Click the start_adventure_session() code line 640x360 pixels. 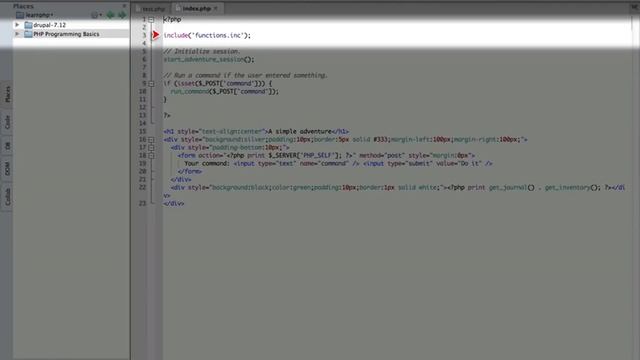[209, 60]
